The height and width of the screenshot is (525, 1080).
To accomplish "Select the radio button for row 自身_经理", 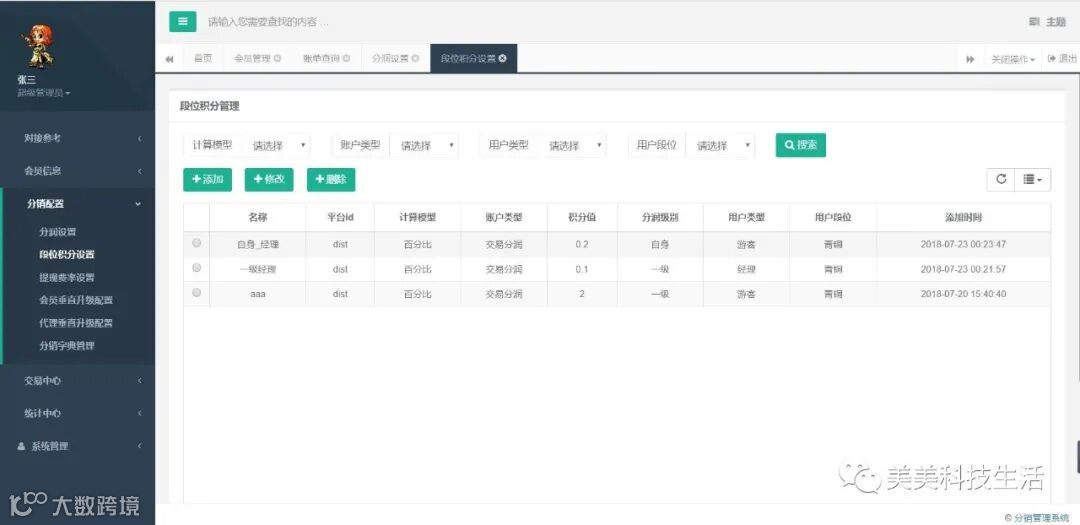I will 197,243.
